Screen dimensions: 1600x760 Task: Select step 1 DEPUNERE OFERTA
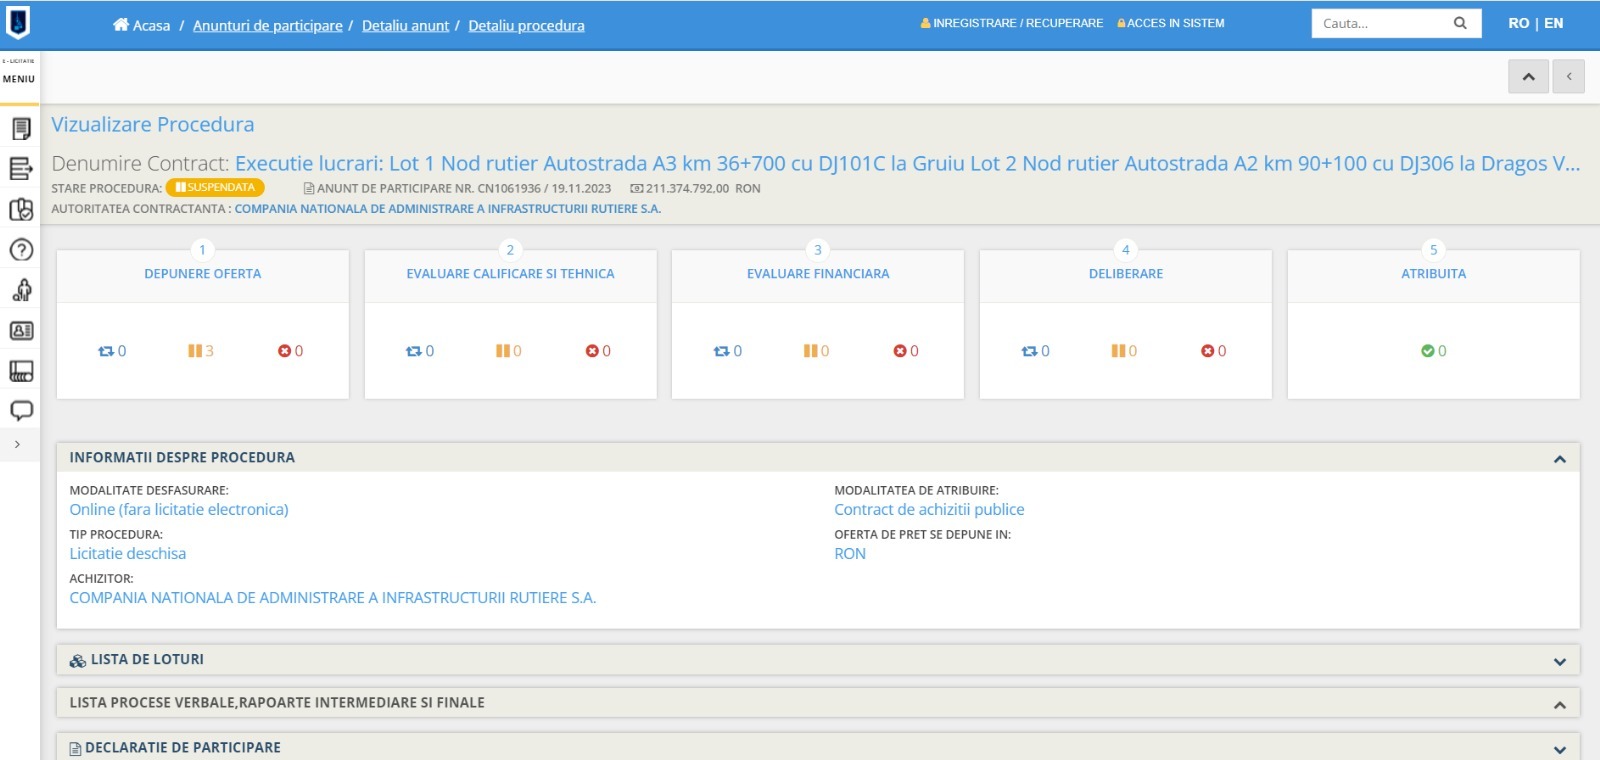tap(202, 273)
